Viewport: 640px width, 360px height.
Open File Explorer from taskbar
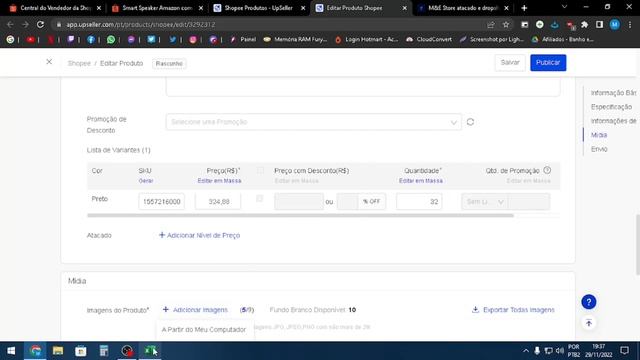(58, 351)
